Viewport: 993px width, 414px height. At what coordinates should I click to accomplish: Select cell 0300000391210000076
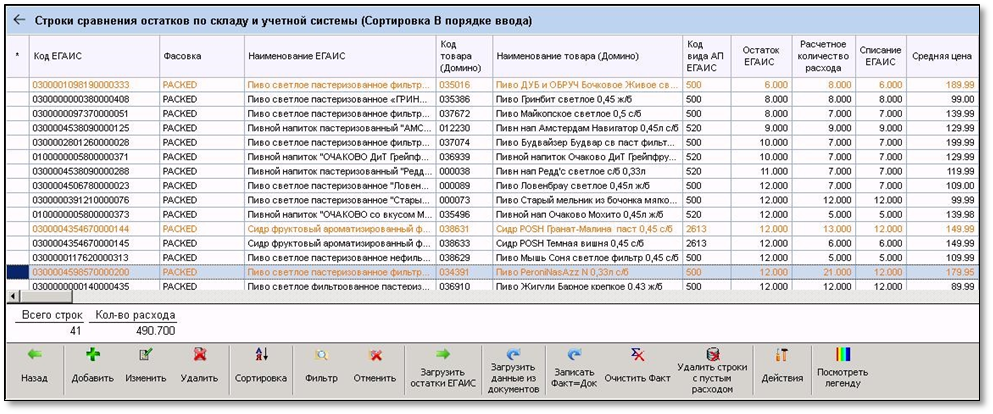94,199
